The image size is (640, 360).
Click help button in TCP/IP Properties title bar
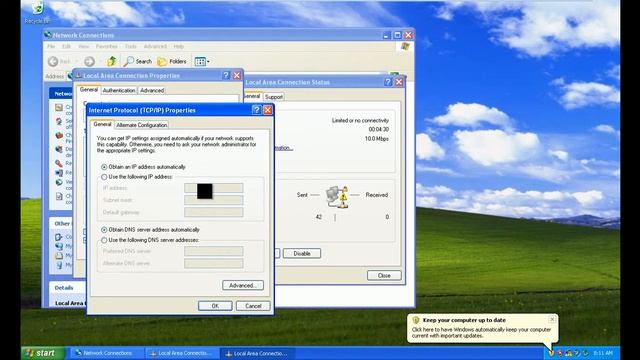[256, 110]
